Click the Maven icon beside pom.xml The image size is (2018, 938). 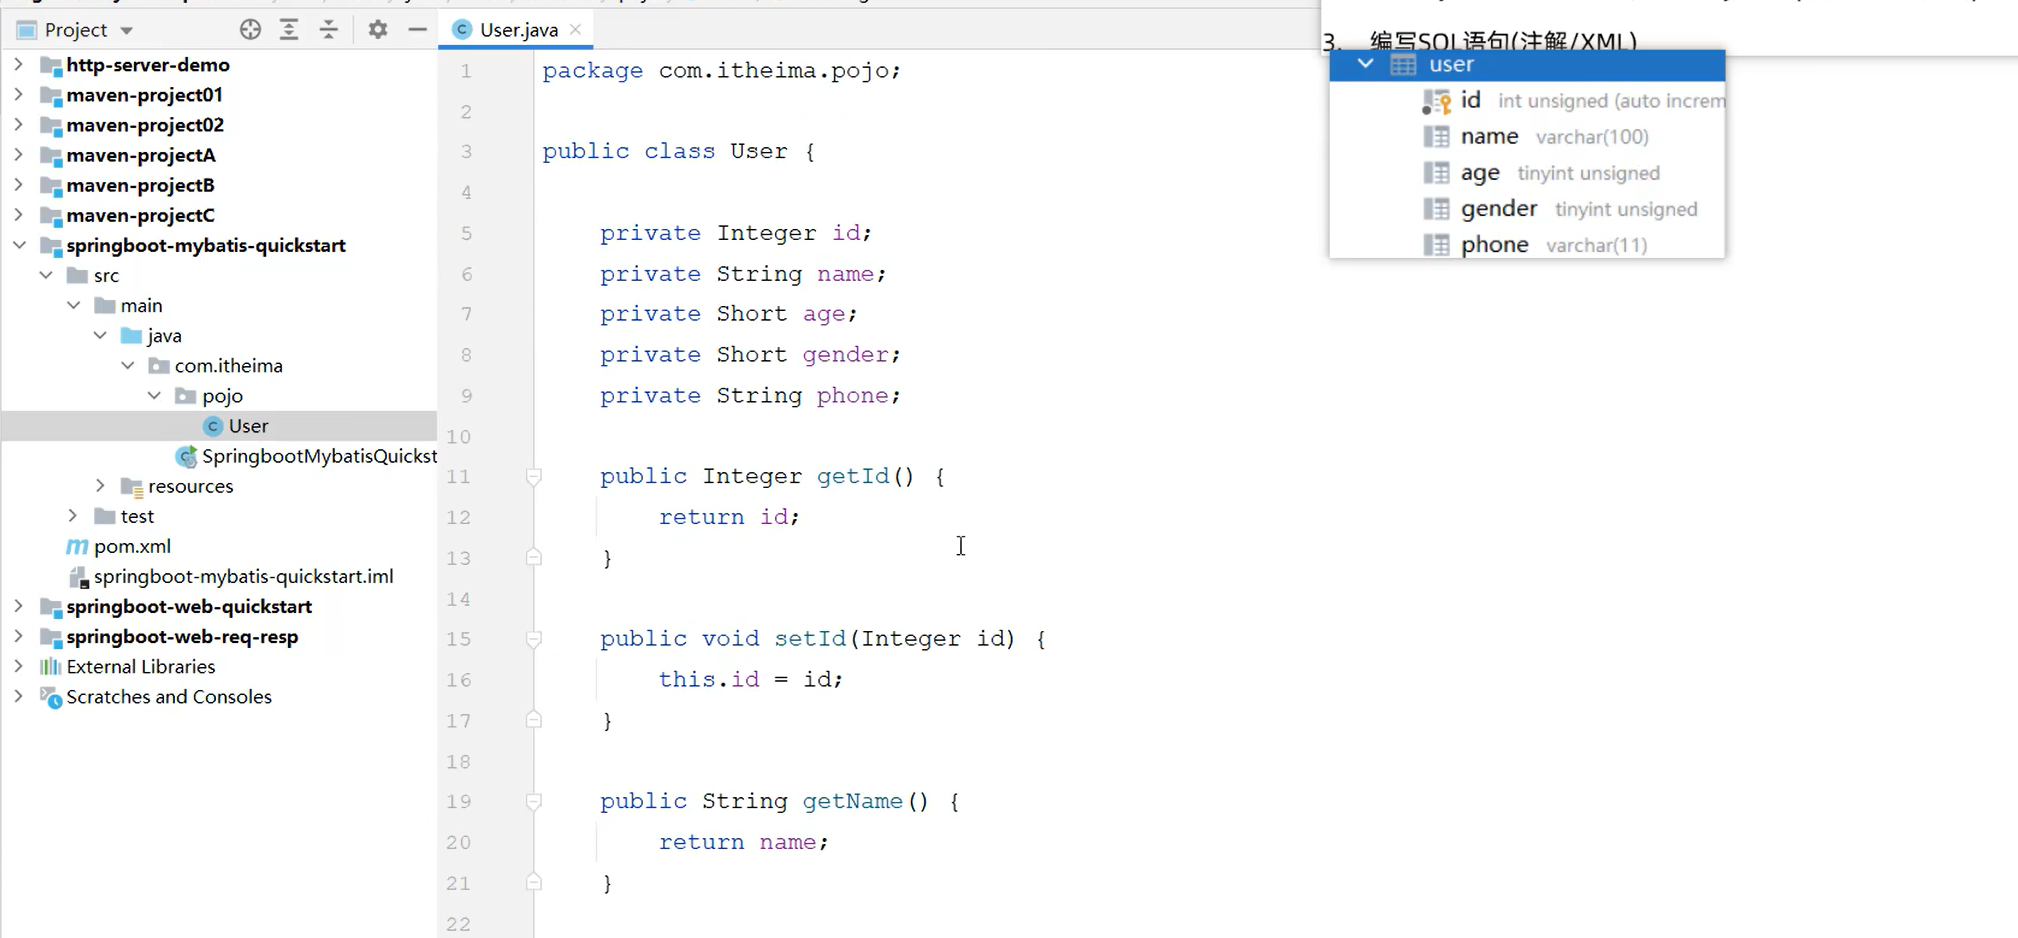click(x=76, y=546)
